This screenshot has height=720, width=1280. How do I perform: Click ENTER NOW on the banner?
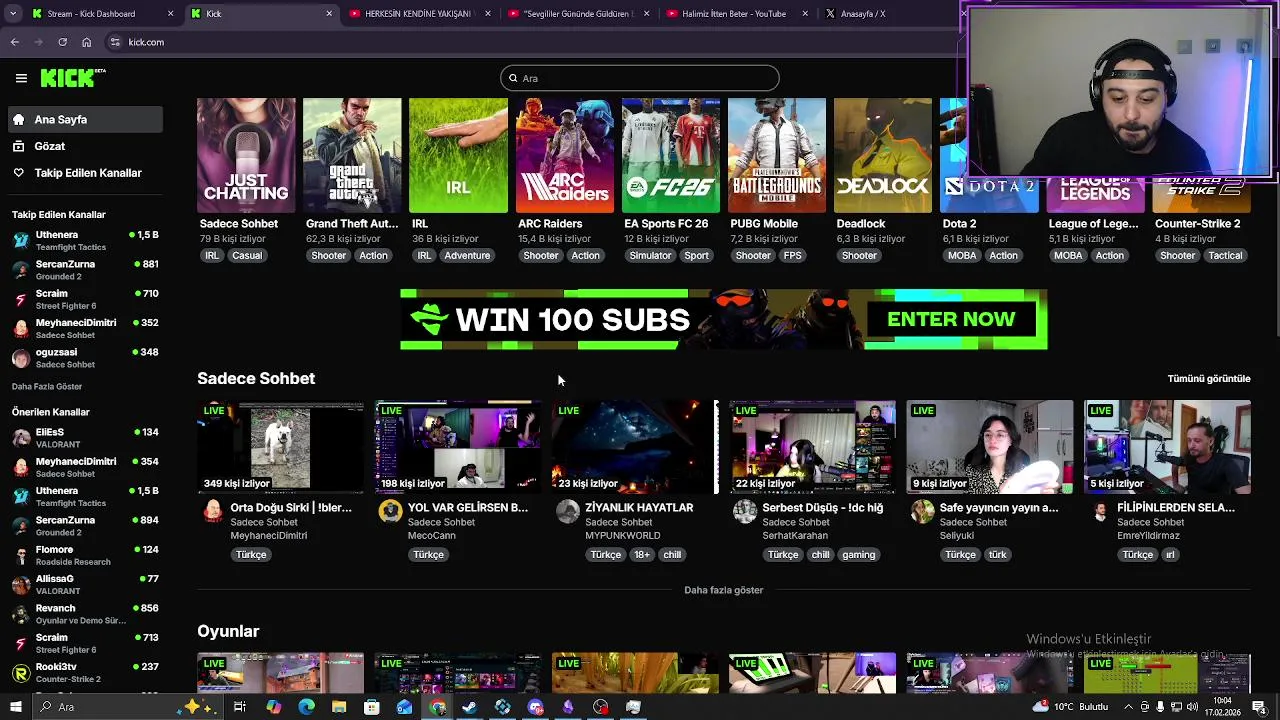(x=951, y=320)
